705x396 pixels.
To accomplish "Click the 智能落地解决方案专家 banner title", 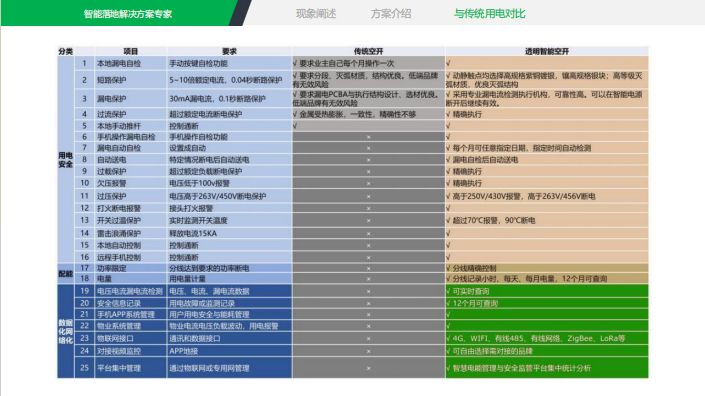I will 128,14.
